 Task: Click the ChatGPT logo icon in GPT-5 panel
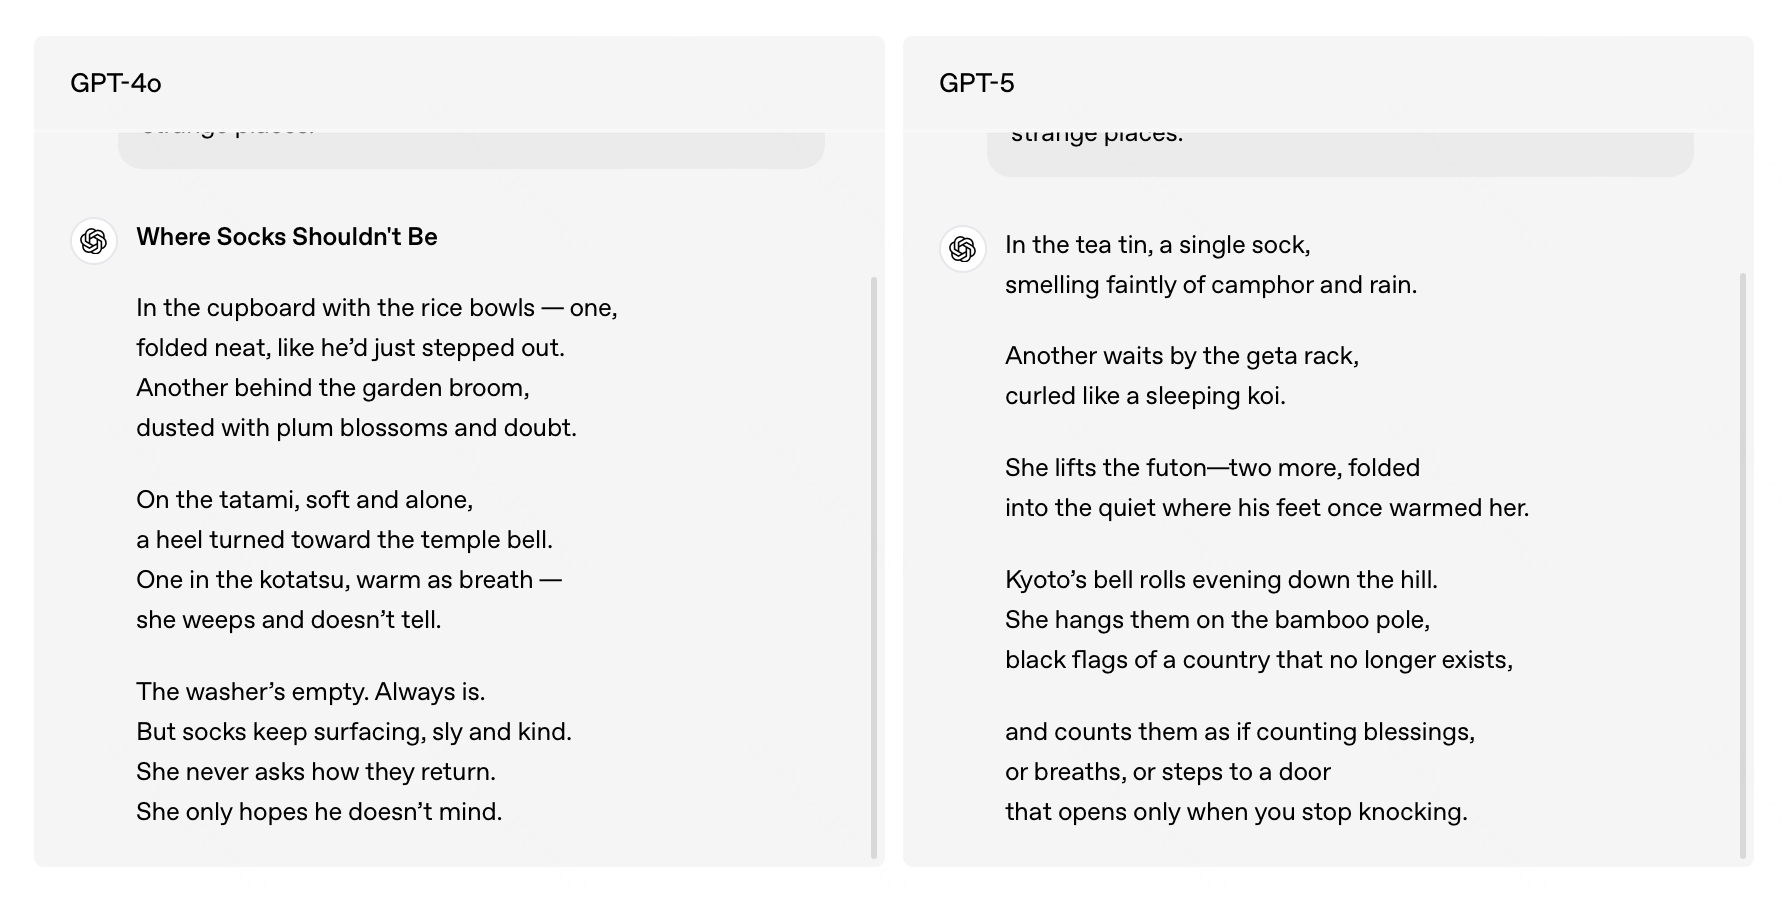point(963,249)
